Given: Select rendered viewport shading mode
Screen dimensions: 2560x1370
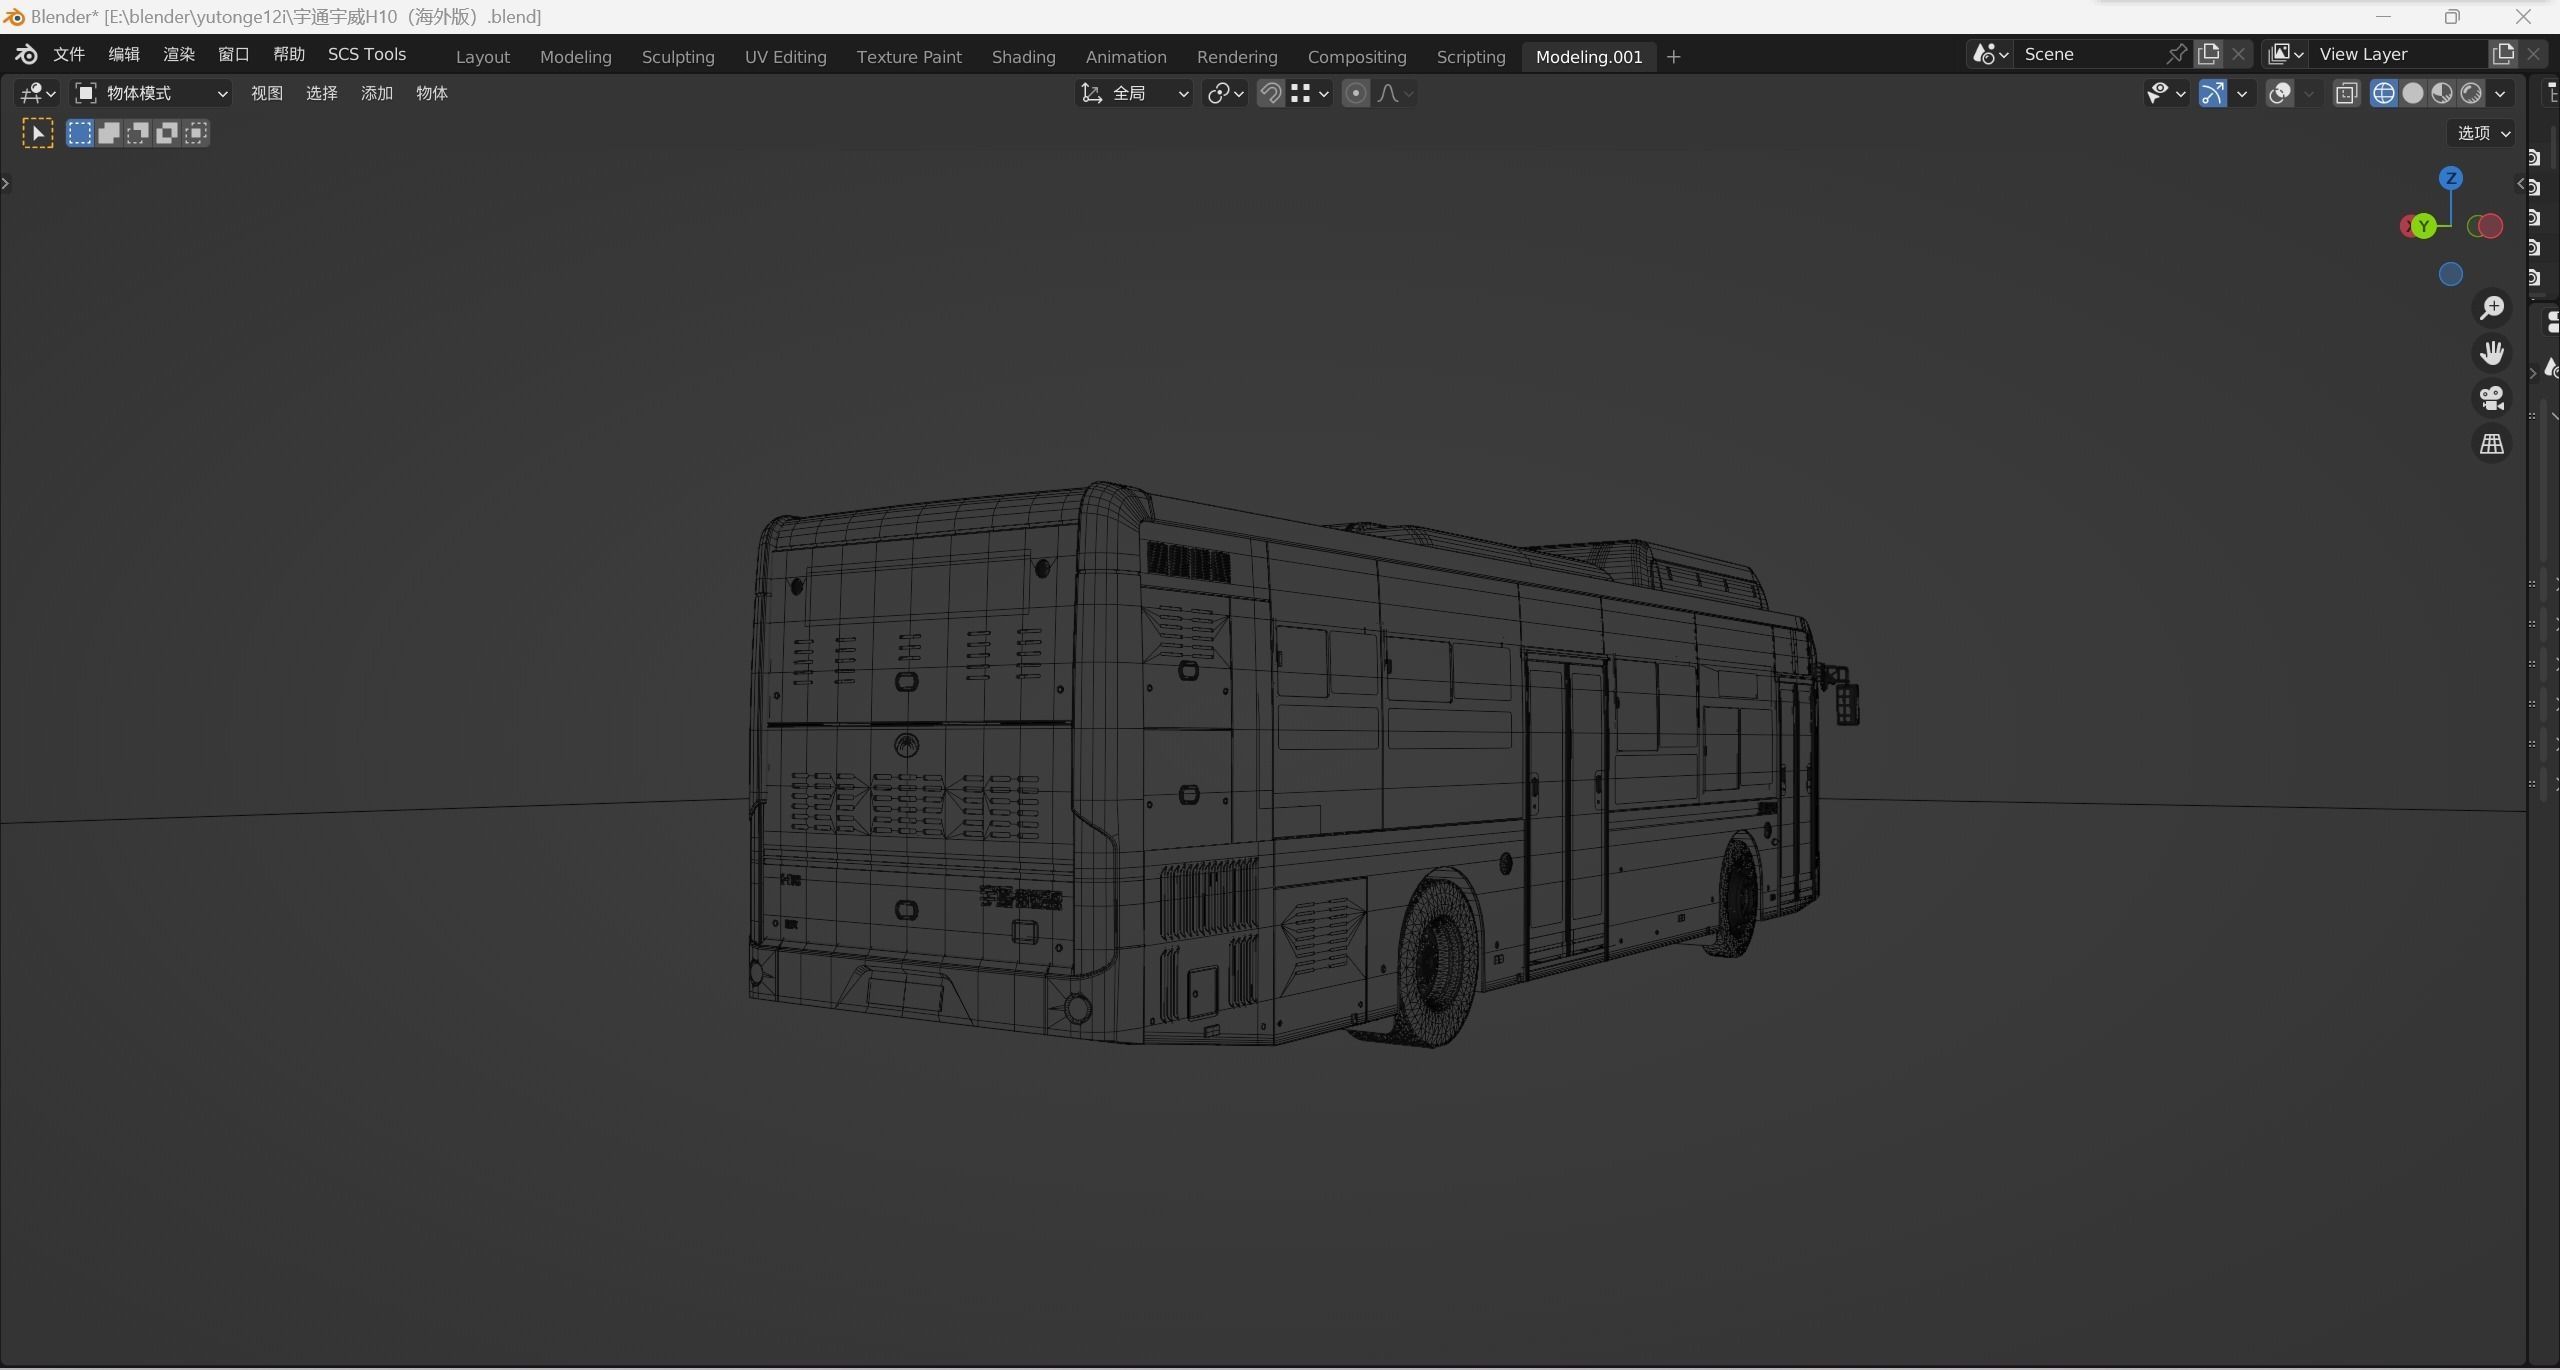Looking at the screenshot, I should (2470, 93).
